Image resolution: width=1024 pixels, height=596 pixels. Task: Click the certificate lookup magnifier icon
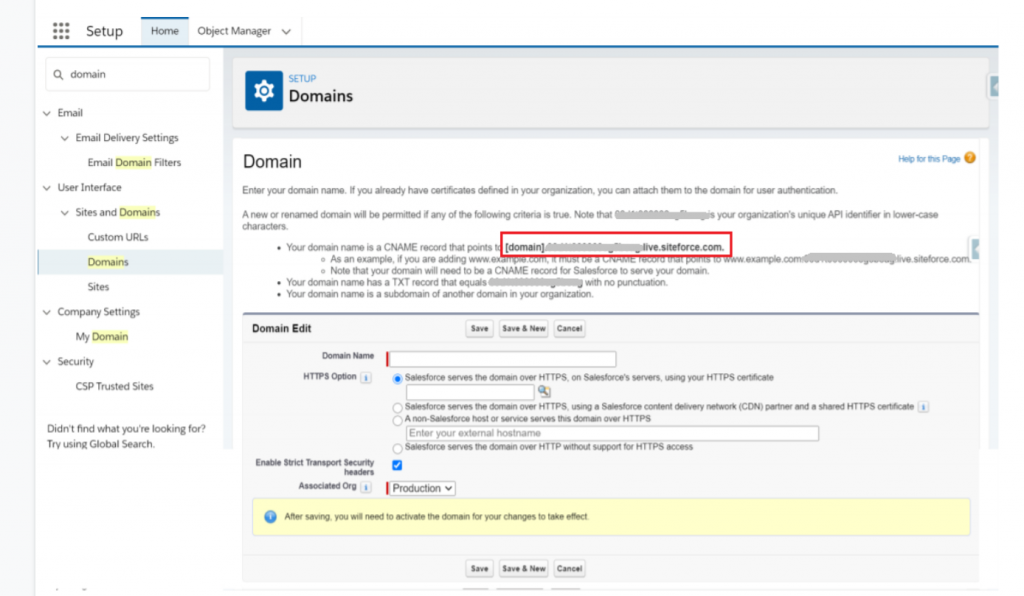tap(544, 392)
